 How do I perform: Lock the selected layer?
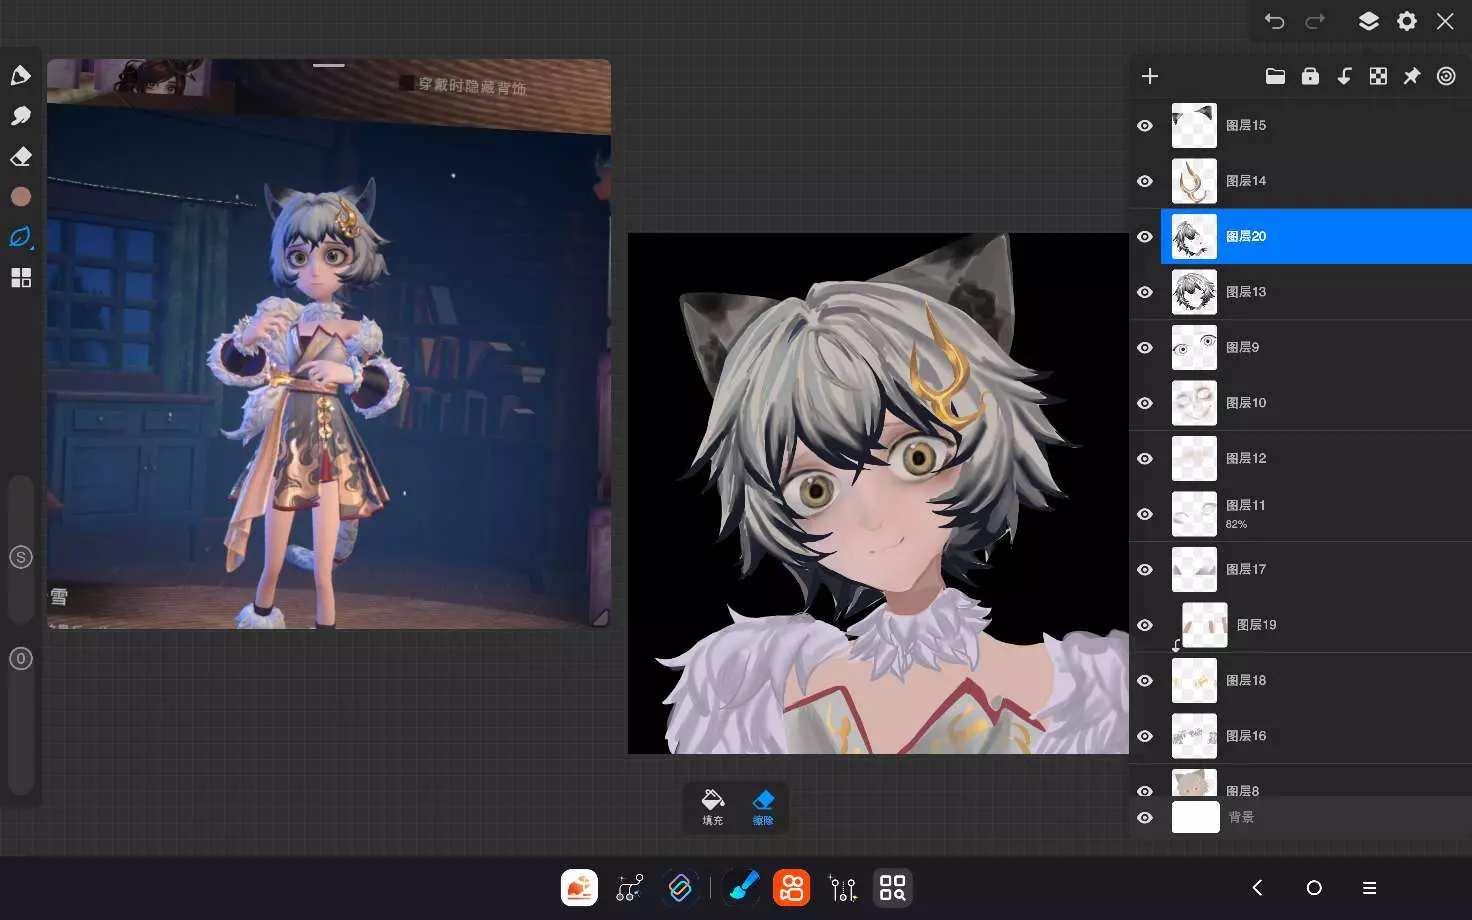(x=1310, y=77)
